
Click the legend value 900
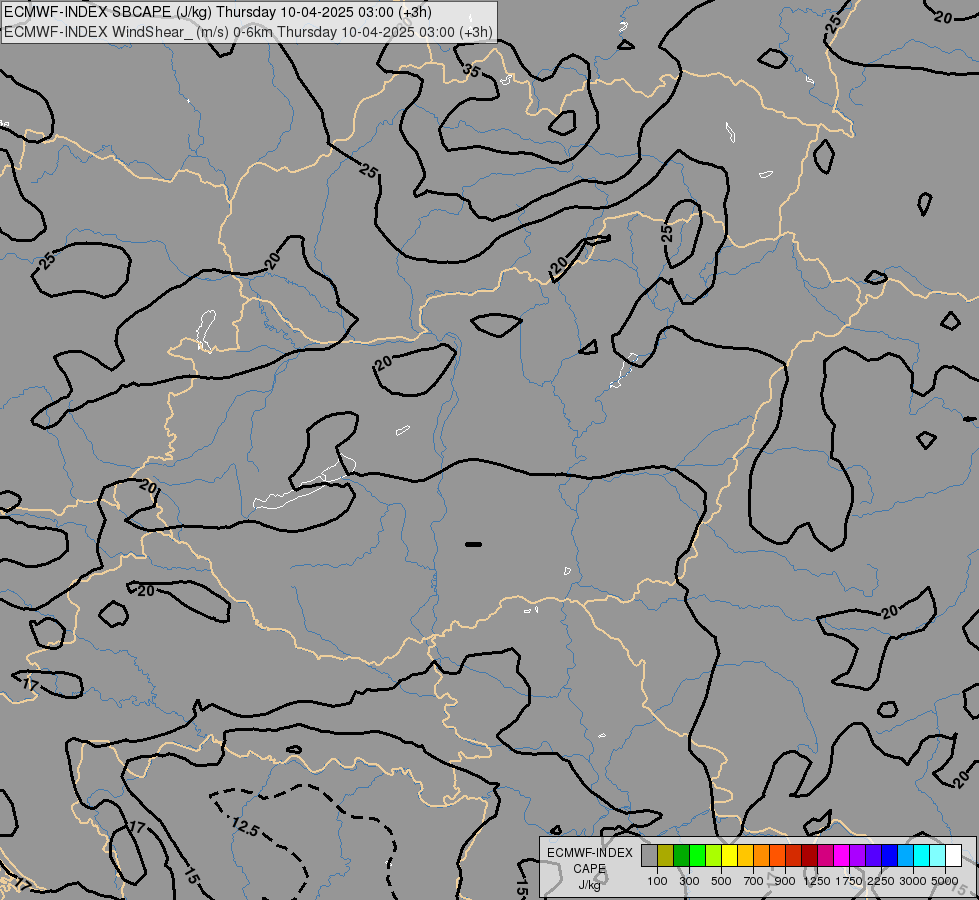tap(785, 881)
